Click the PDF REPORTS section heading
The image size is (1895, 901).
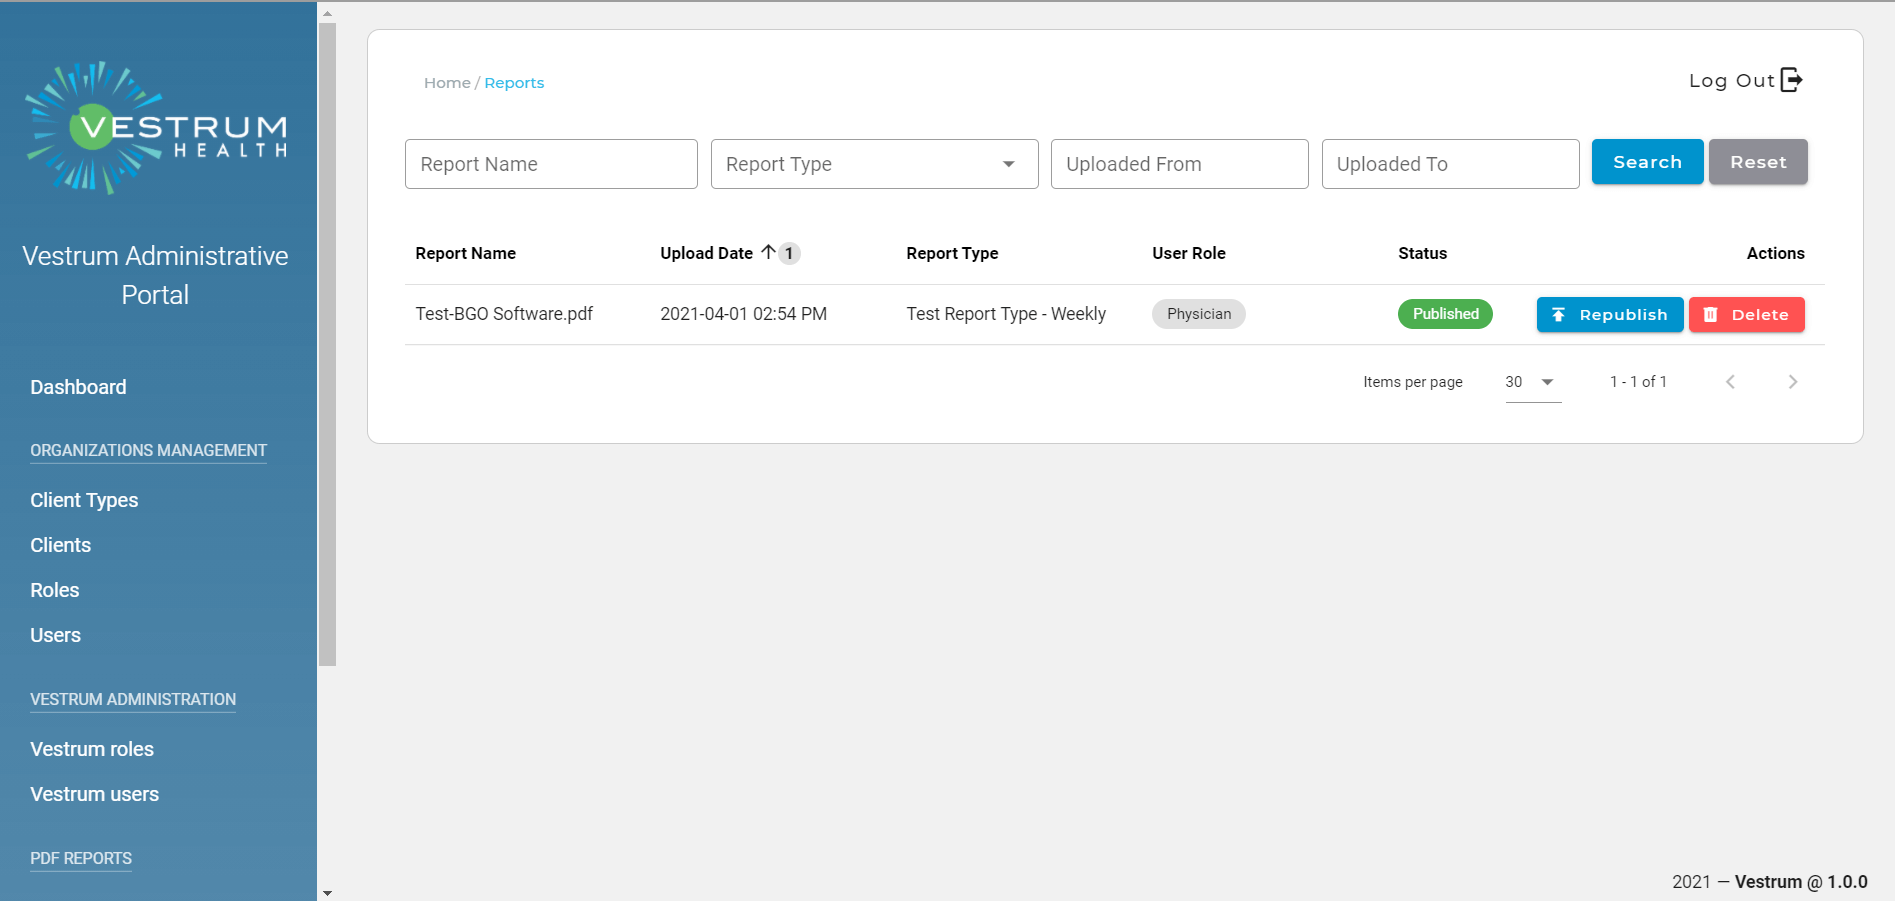81,859
